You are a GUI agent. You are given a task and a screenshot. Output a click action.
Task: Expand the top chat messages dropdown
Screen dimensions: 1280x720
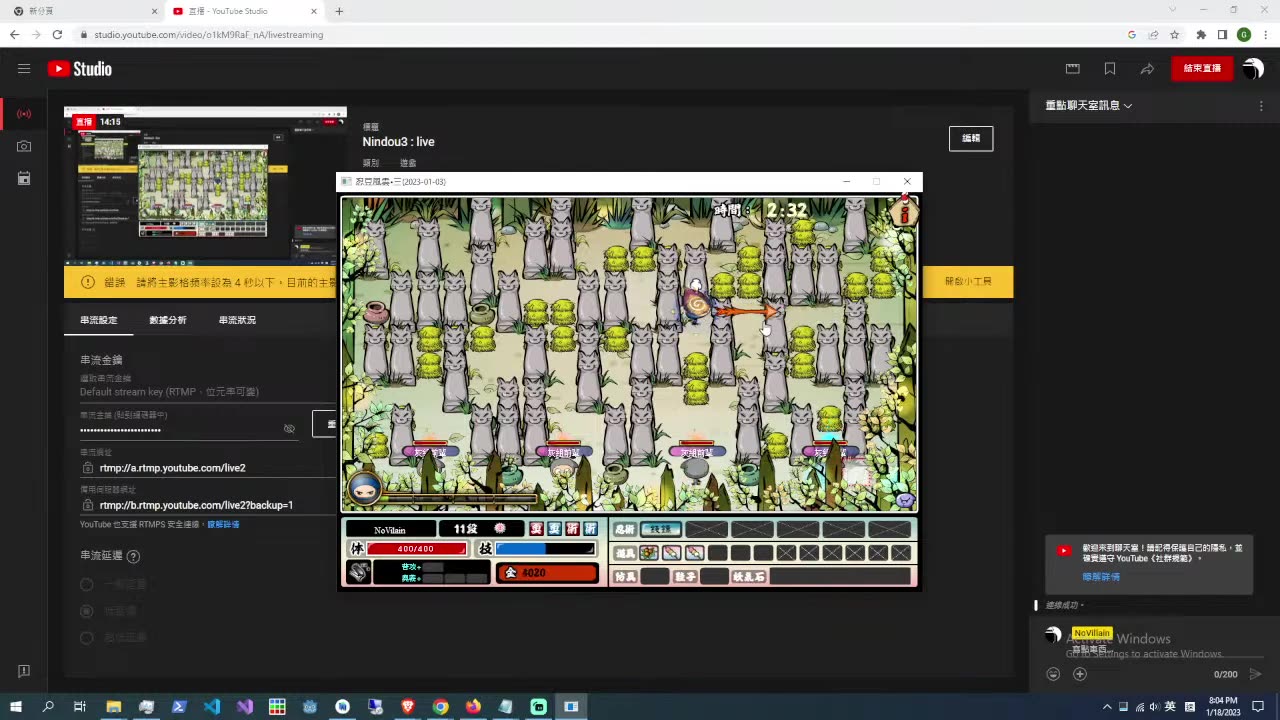click(x=1089, y=106)
